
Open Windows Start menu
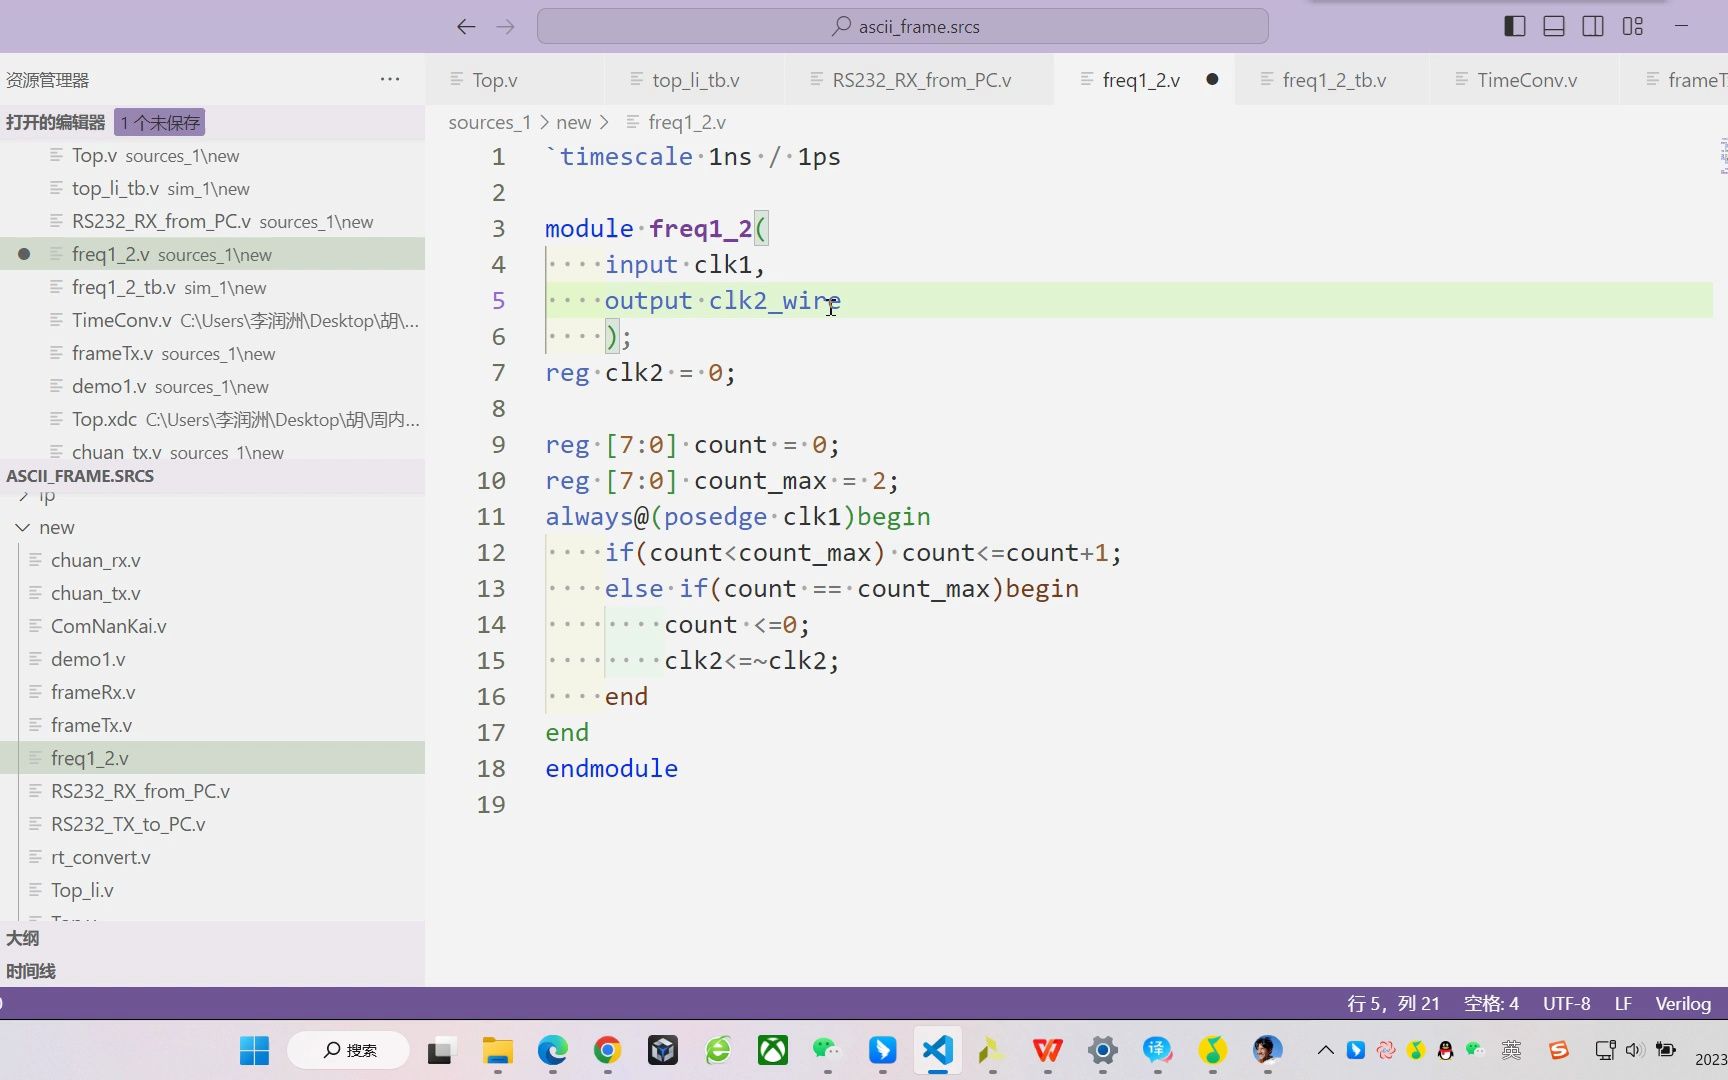pos(254,1050)
